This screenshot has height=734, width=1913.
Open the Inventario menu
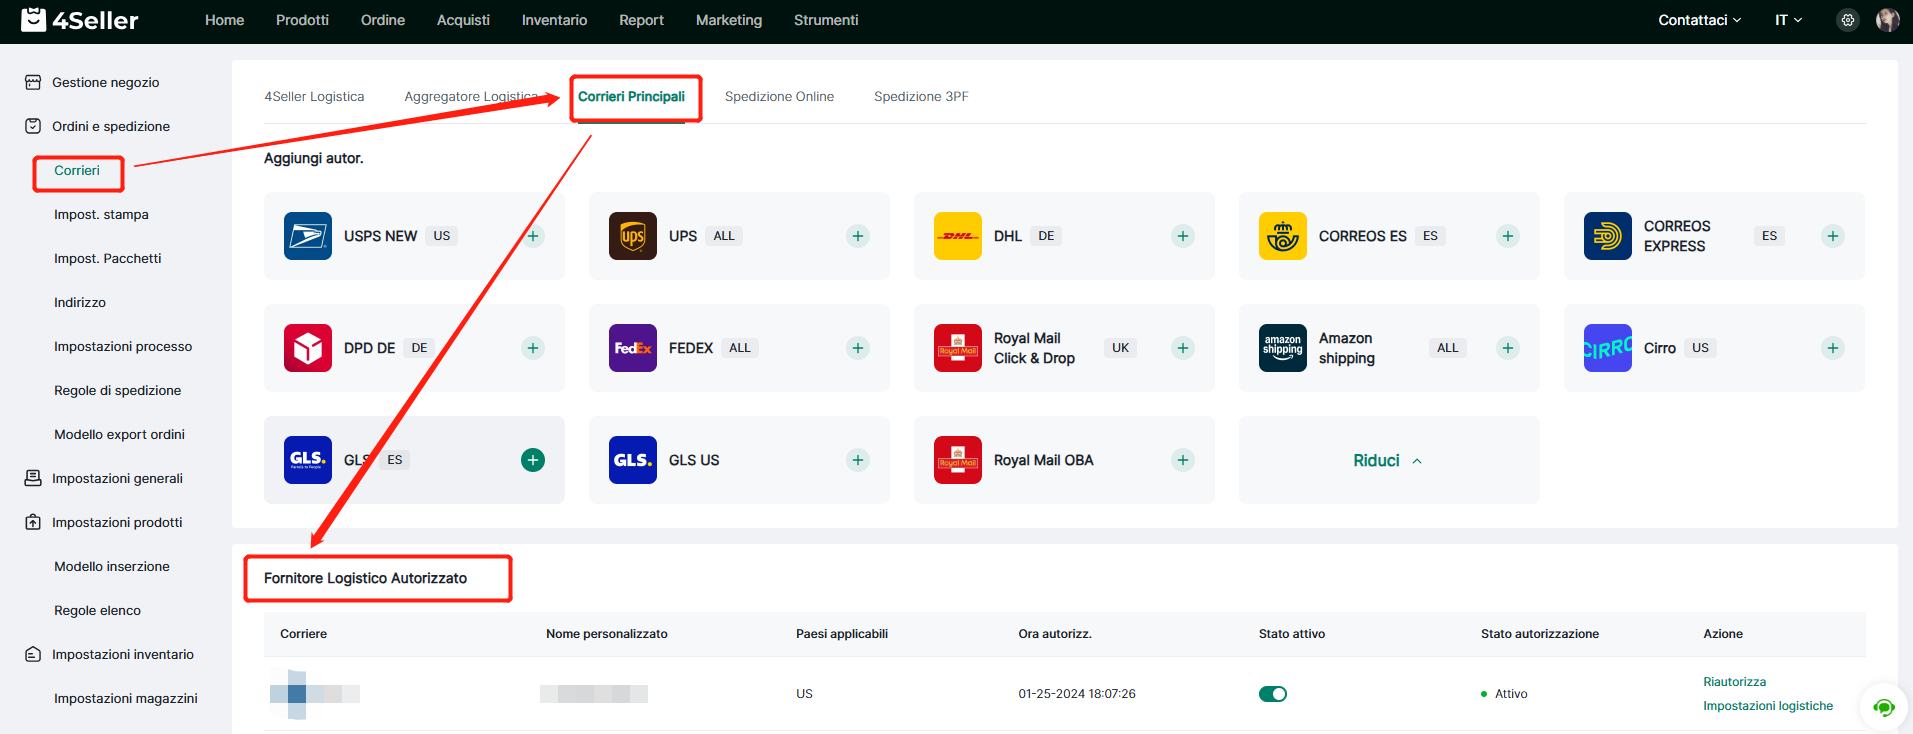pyautogui.click(x=554, y=20)
